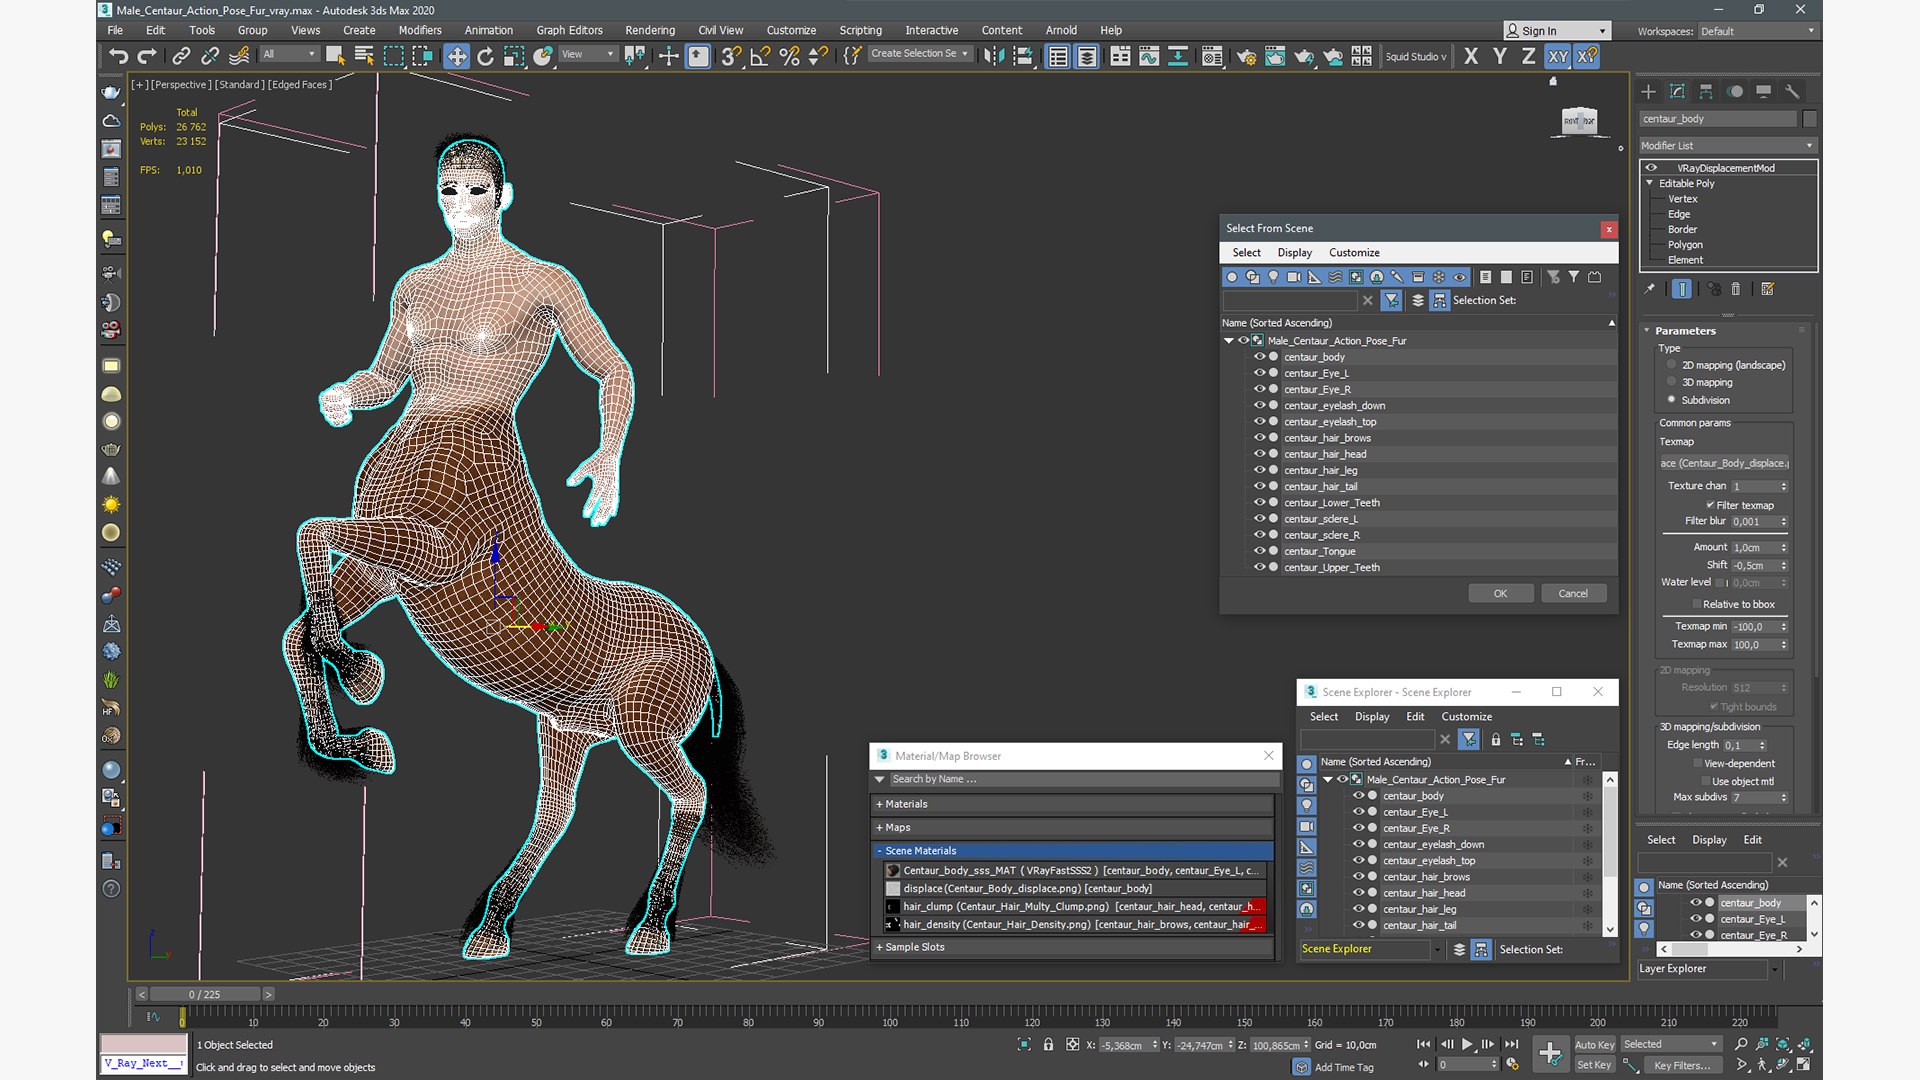Open the Material Editor icon
Image resolution: width=1920 pixels, height=1080 pixels.
coord(1212,56)
